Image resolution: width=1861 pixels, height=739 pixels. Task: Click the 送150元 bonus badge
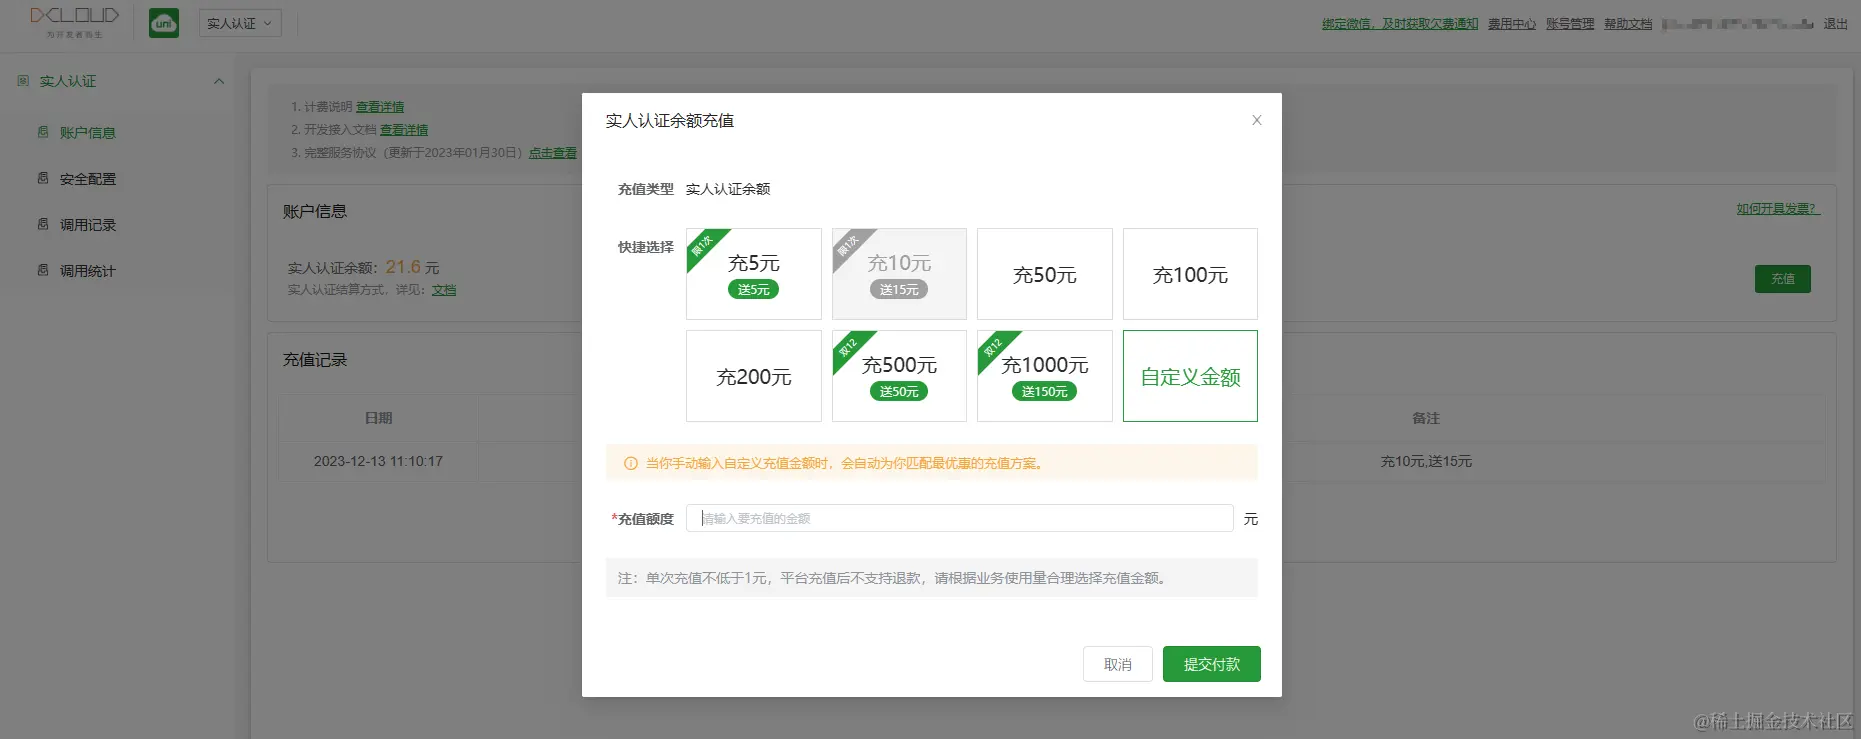pos(1045,392)
